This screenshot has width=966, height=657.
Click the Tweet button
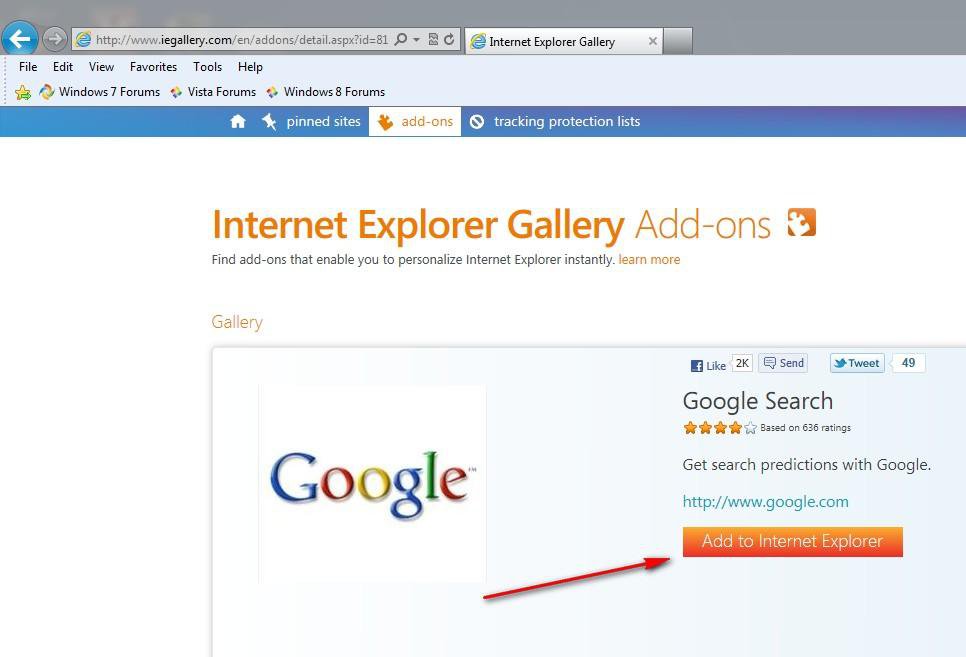point(857,363)
